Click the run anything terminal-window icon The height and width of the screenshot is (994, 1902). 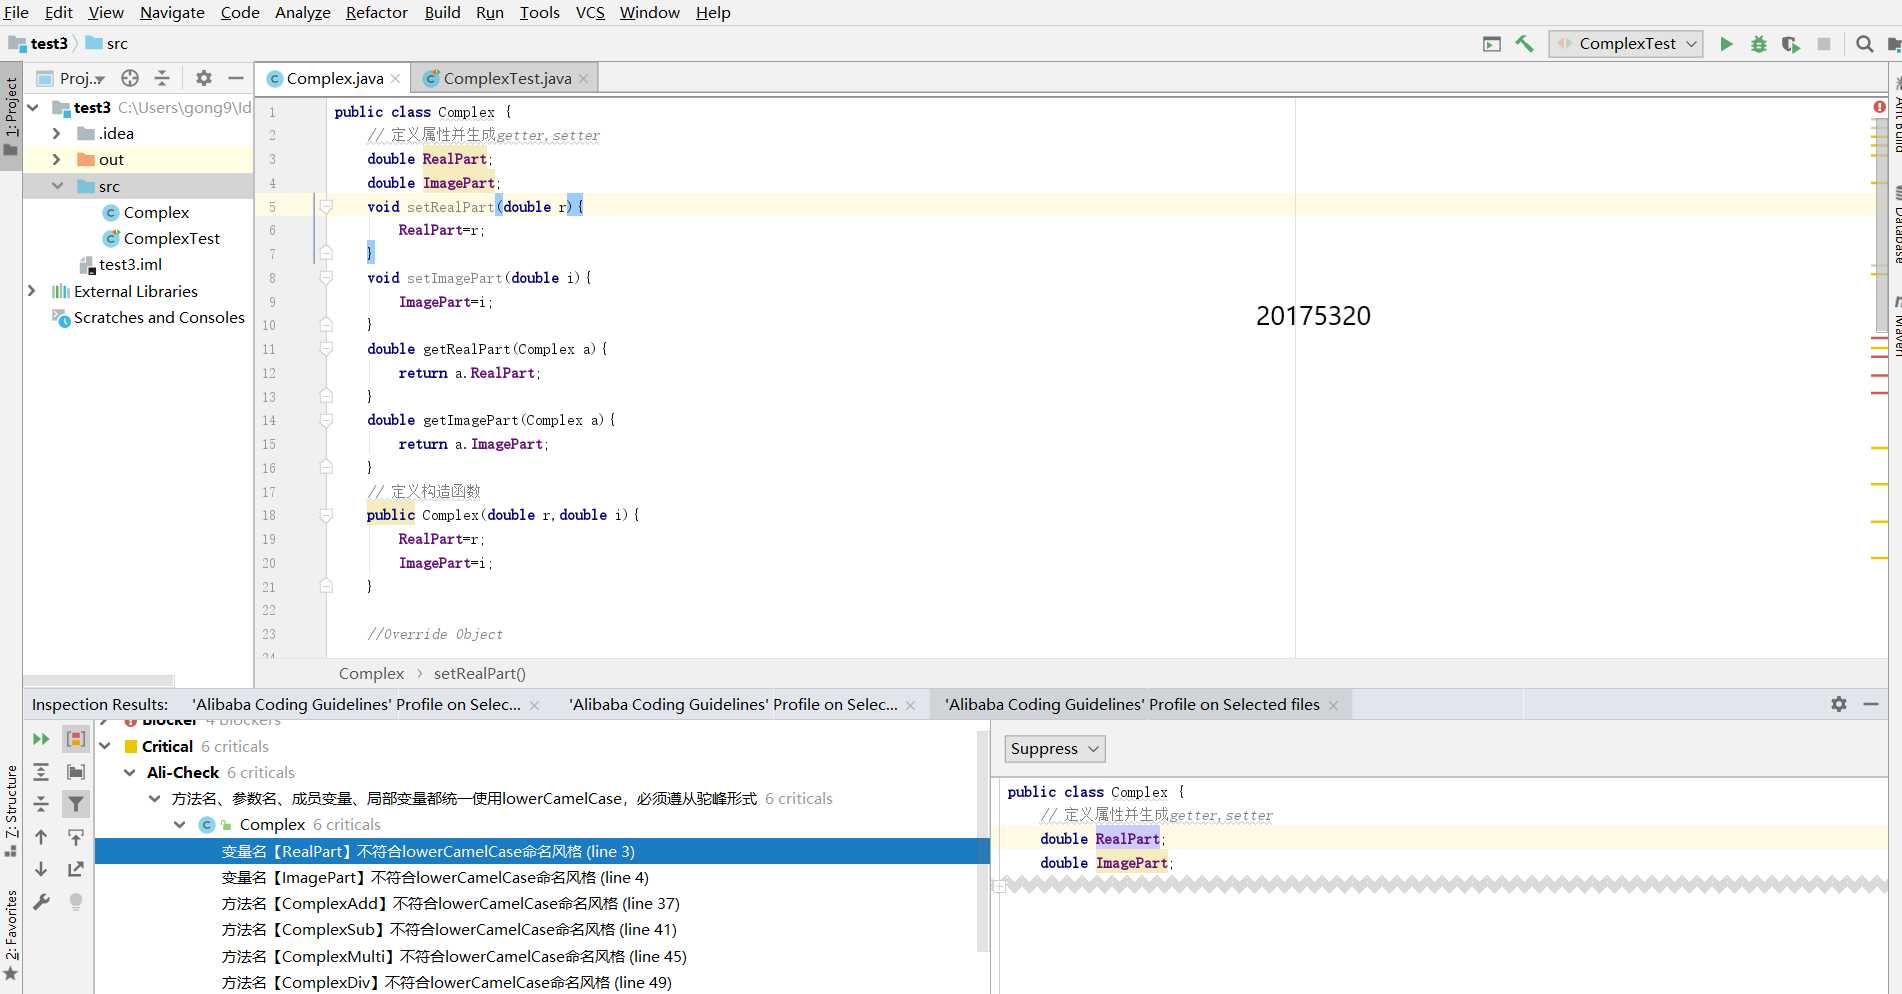pos(1492,44)
